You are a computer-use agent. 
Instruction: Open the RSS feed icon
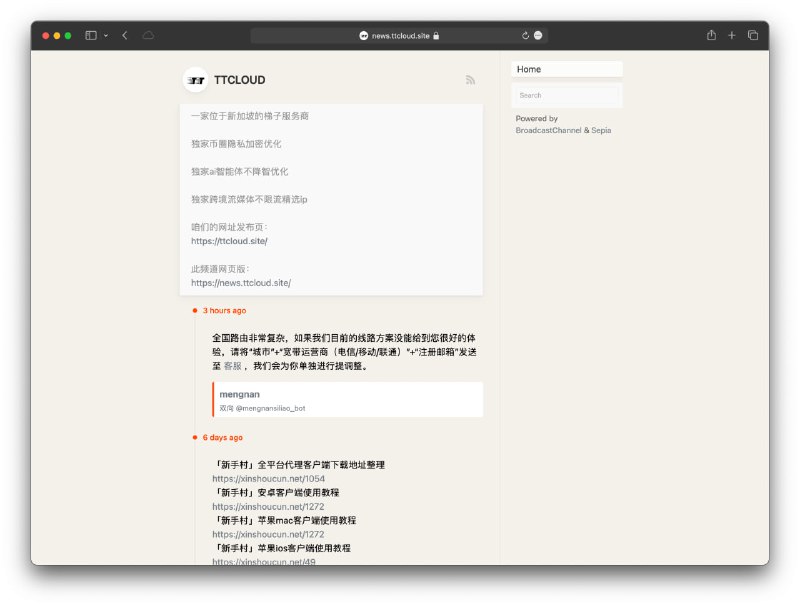(x=470, y=80)
